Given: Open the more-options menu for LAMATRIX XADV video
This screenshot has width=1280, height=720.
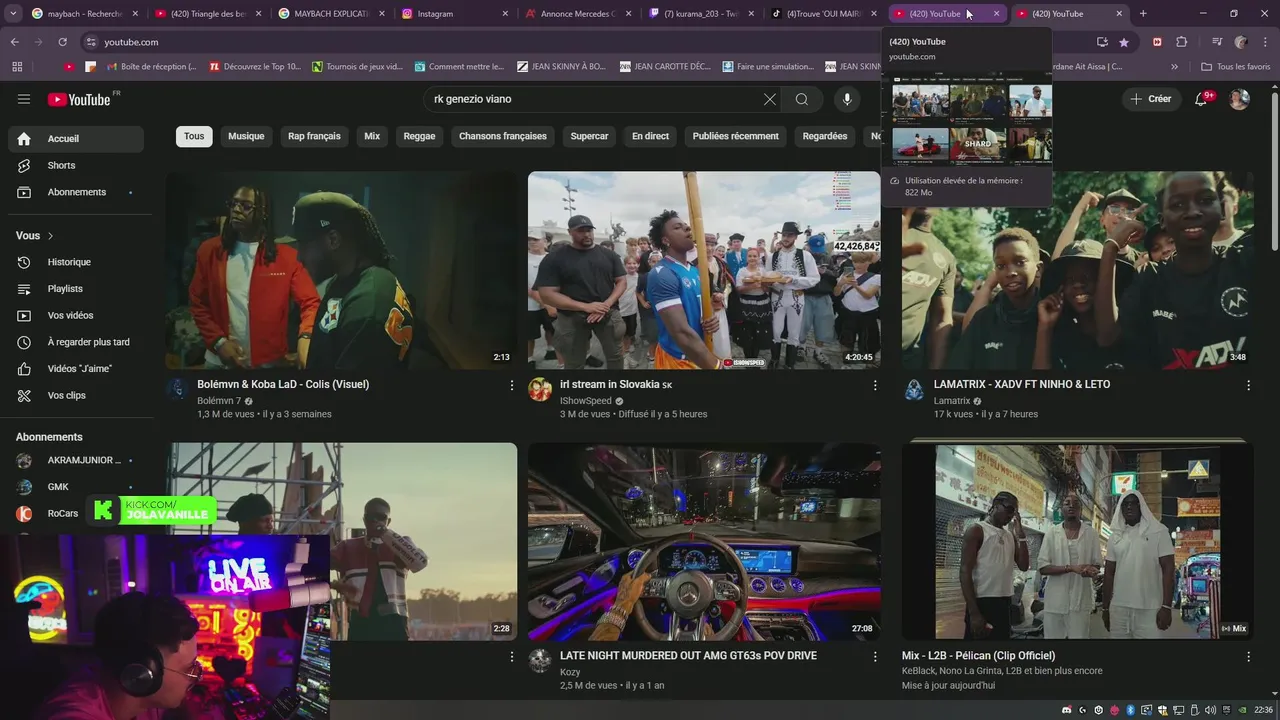Looking at the screenshot, I should (x=1248, y=385).
